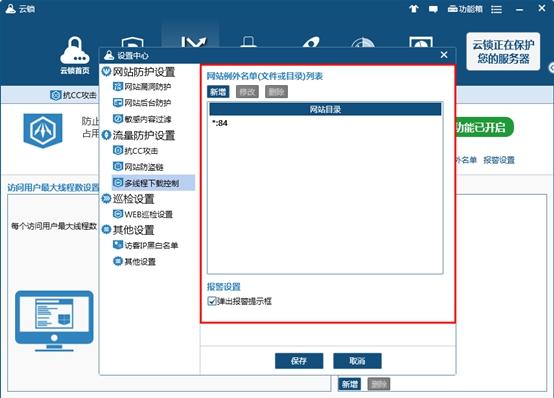Open the skin T-shirt icon in title bar

coord(414,8)
